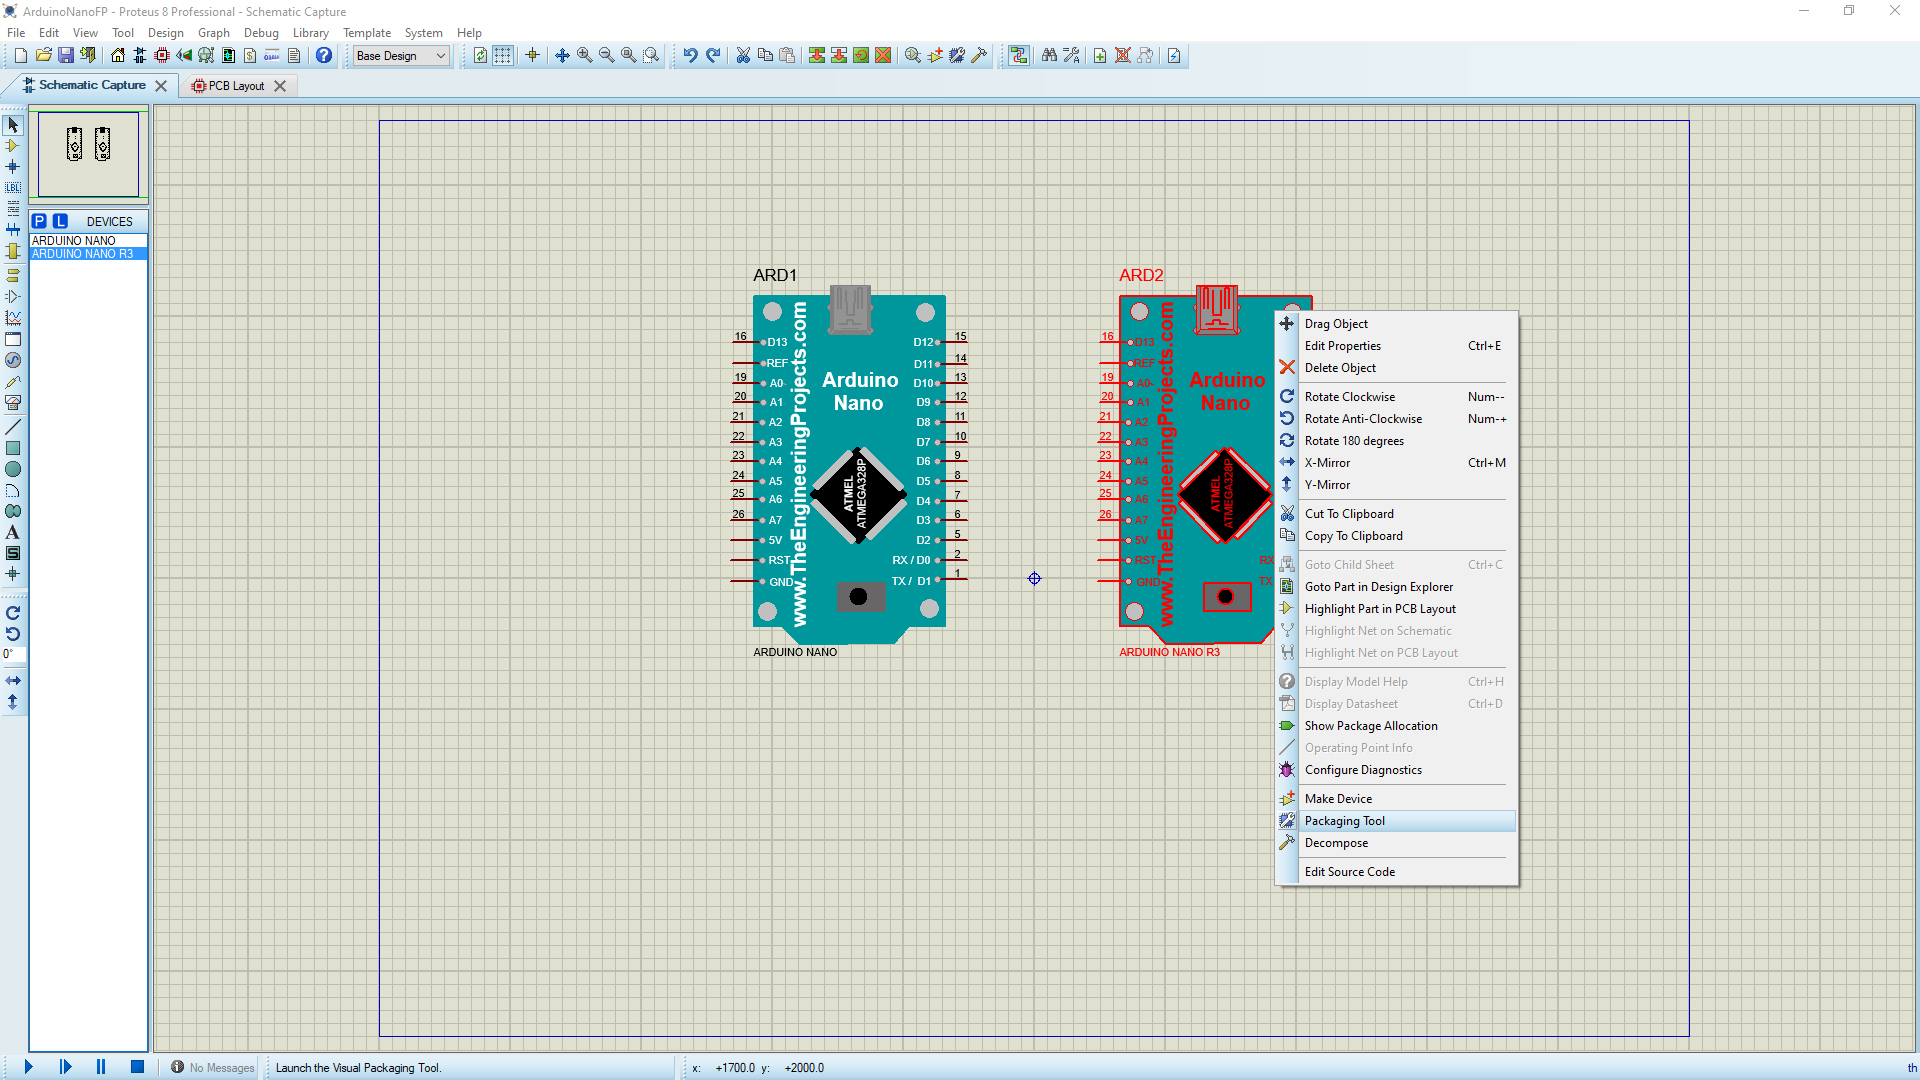Image resolution: width=1920 pixels, height=1080 pixels.
Task: Pause the simulation
Action: pyautogui.click(x=101, y=1067)
